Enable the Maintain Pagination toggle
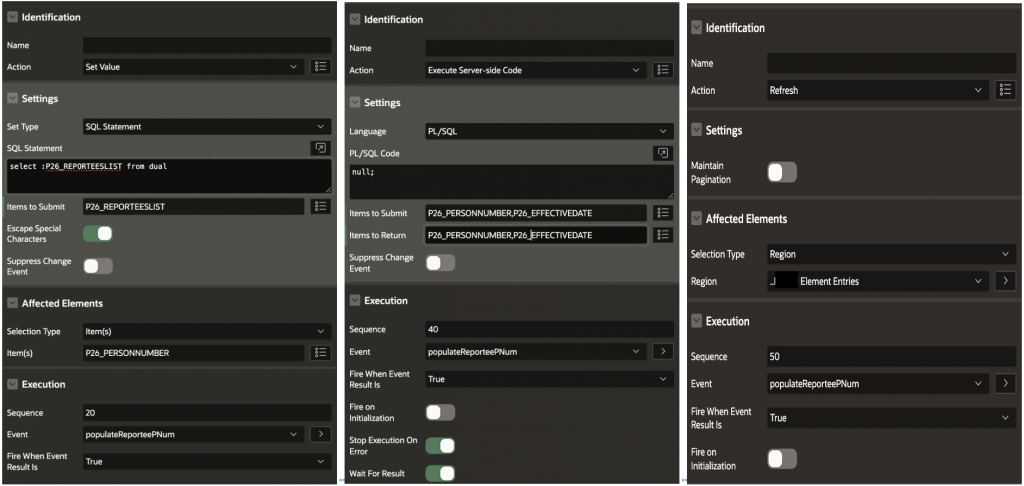1024x486 pixels. [782, 172]
